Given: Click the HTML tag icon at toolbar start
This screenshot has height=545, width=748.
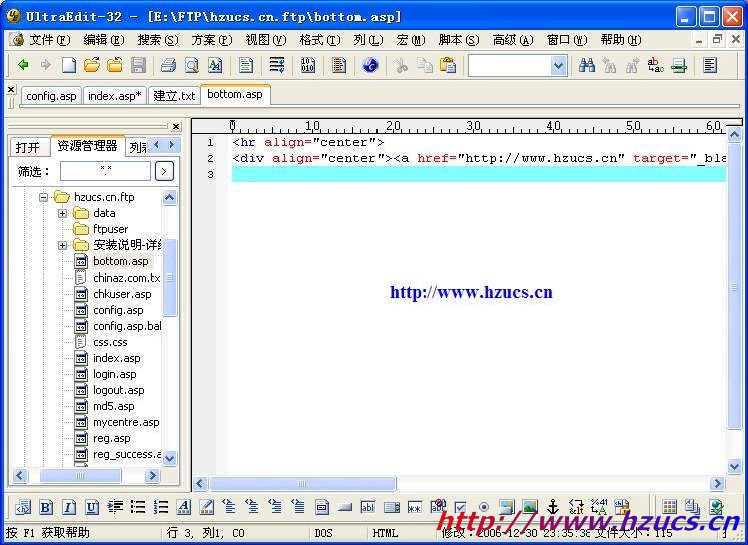Looking at the screenshot, I should click(x=22, y=507).
